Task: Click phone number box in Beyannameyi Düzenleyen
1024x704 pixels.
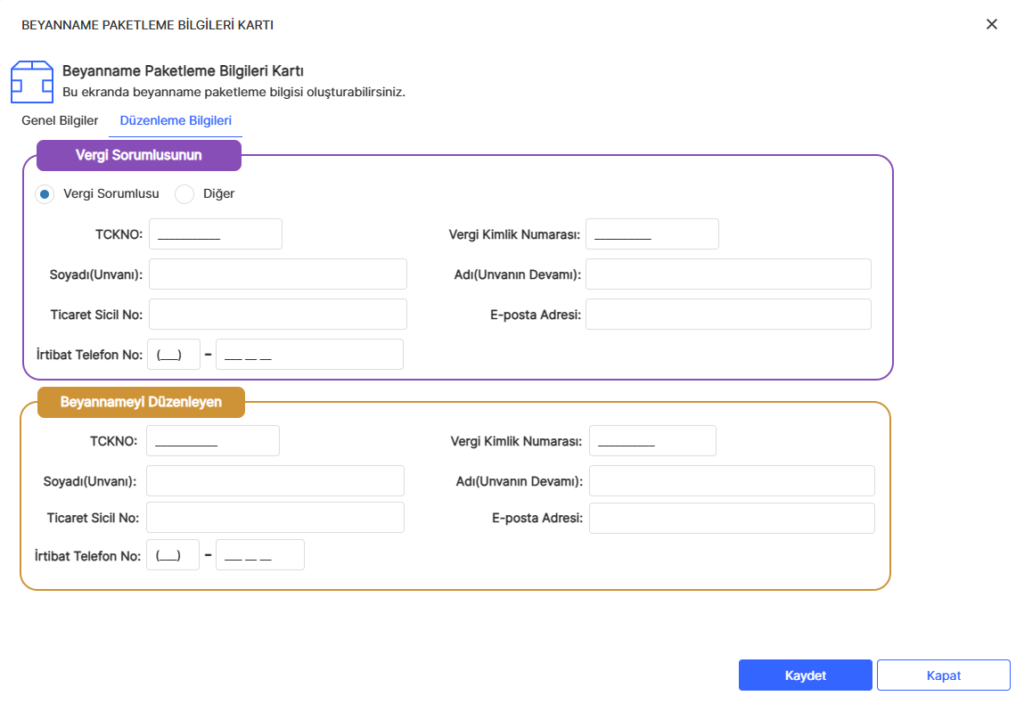Action: tap(260, 555)
